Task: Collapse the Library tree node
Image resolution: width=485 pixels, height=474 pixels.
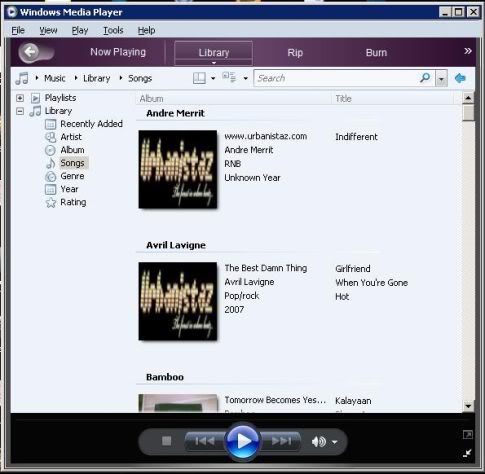Action: tap(20, 111)
